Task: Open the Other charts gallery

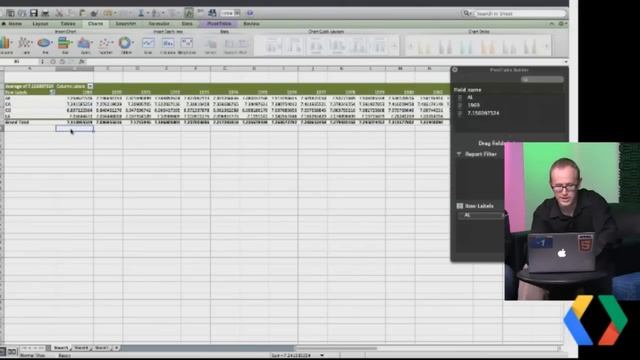Action: point(126,45)
